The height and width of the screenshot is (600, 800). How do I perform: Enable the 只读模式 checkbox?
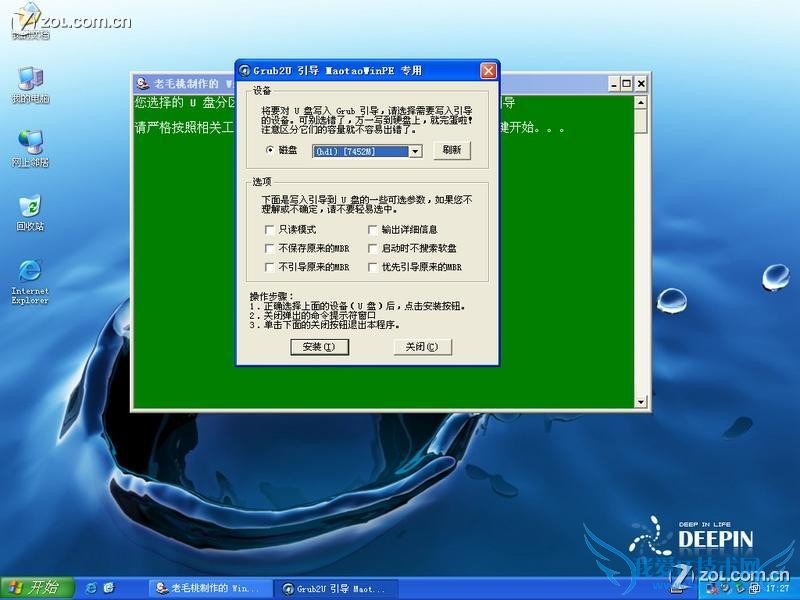pyautogui.click(x=269, y=230)
